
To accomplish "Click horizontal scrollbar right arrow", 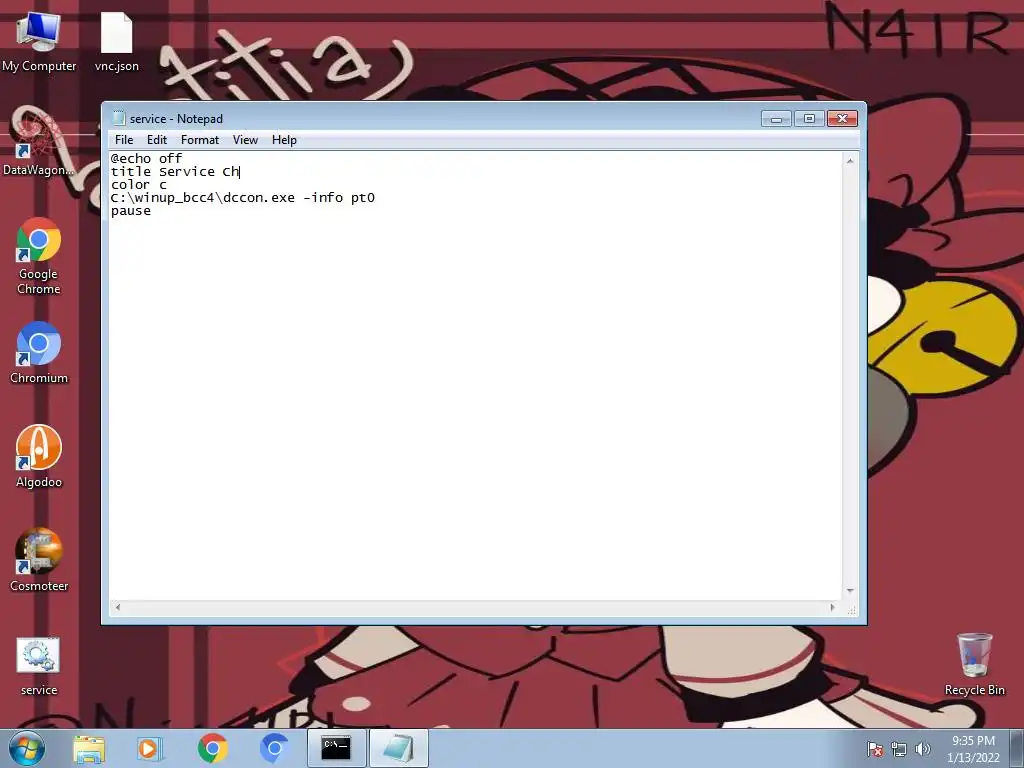I will 833,607.
